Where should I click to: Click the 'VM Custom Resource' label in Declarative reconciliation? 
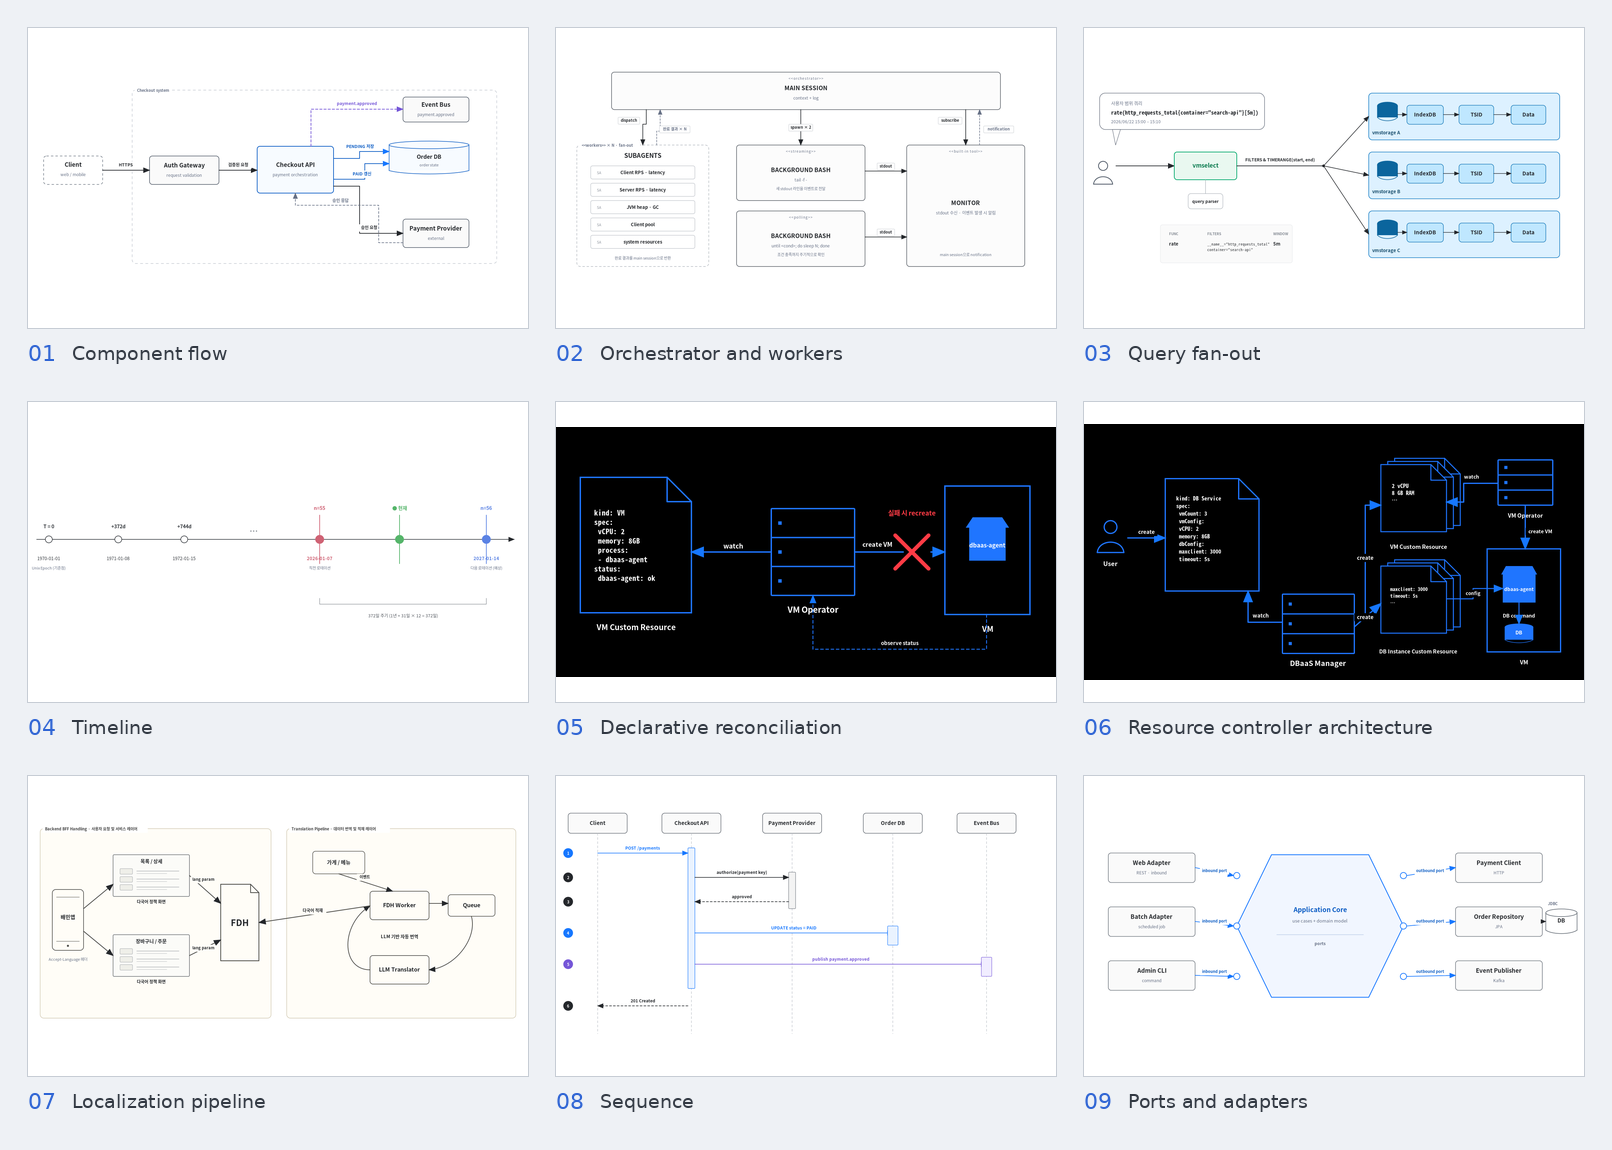pos(636,628)
